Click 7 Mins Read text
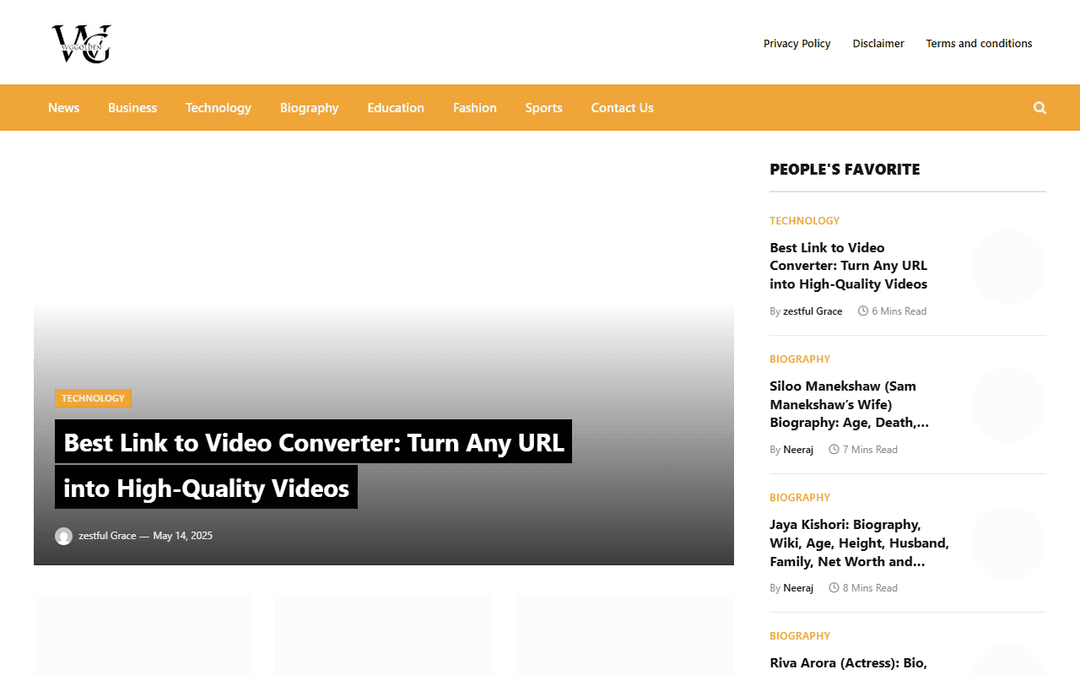This screenshot has width=1080, height=675. (x=870, y=450)
